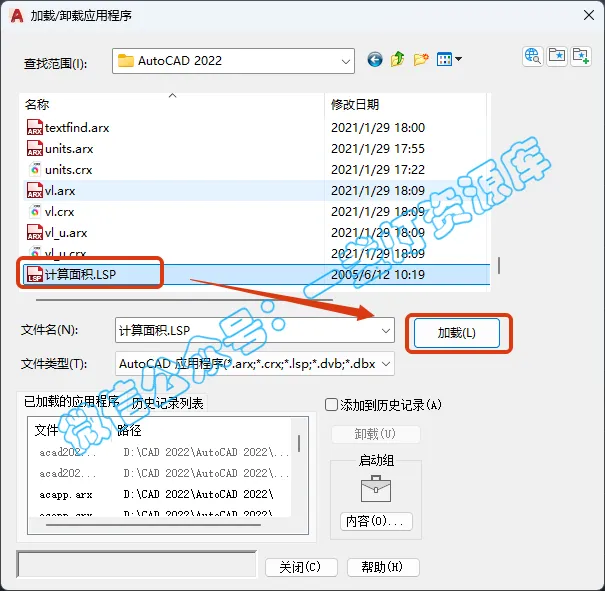This screenshot has height=591, width=605.
Task: Click the 关闭(C) button
Action: pyautogui.click(x=301, y=567)
